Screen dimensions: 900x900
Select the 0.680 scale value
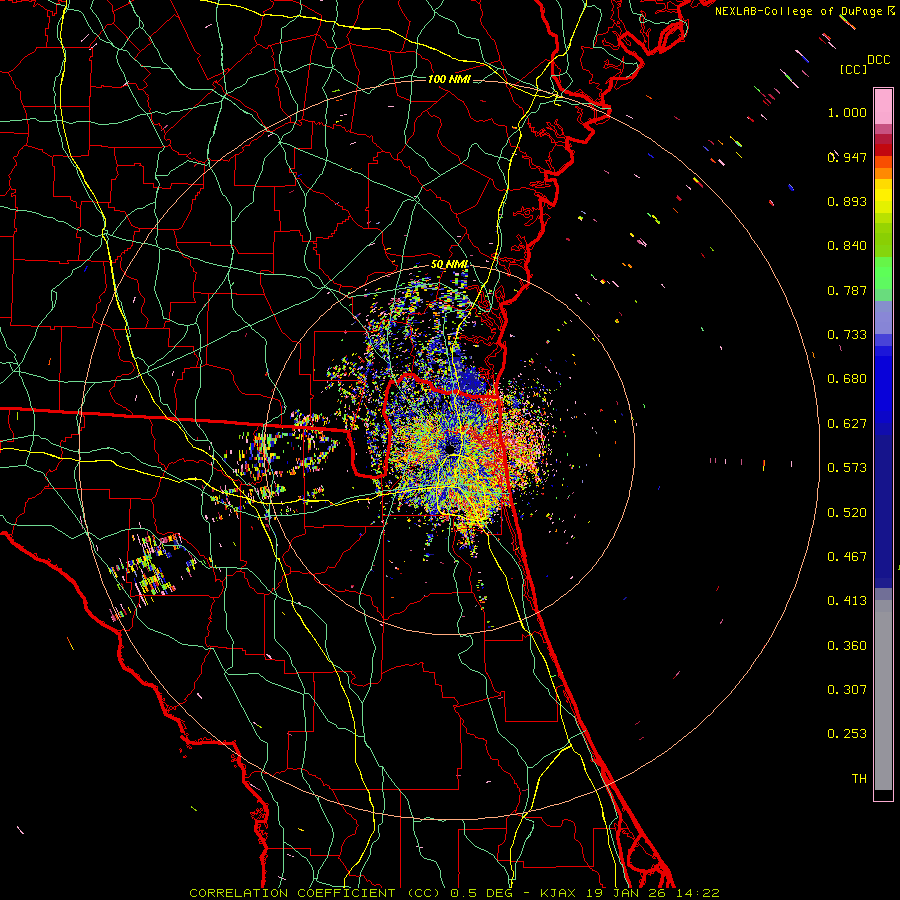(847, 379)
